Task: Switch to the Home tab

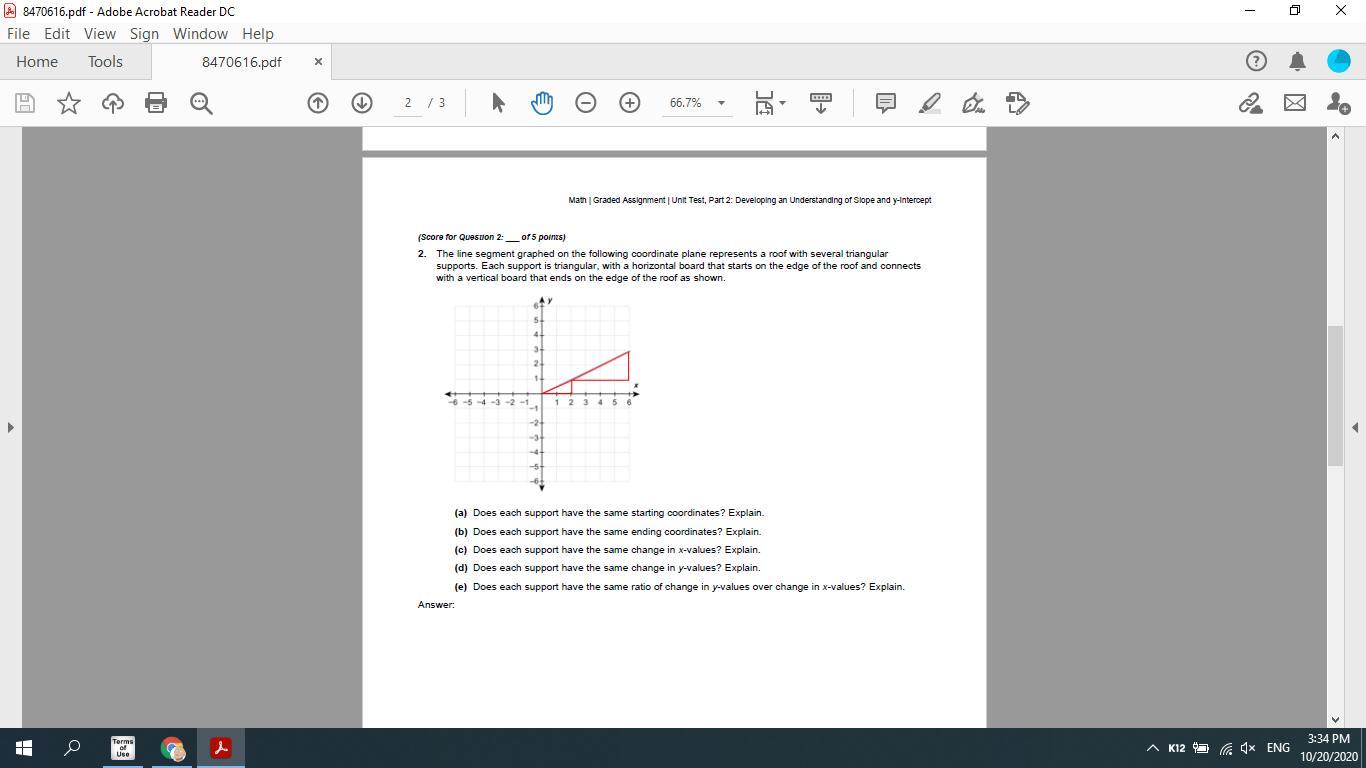Action: pyautogui.click(x=37, y=61)
